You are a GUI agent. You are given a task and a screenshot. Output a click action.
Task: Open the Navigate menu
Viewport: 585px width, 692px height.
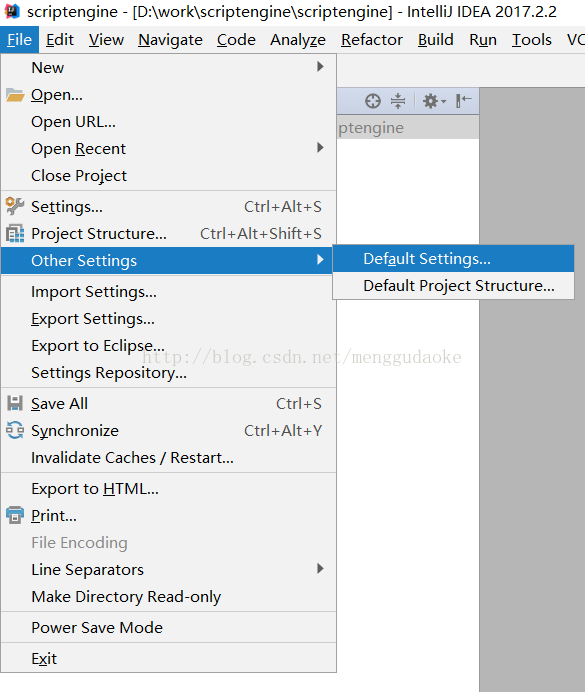170,40
